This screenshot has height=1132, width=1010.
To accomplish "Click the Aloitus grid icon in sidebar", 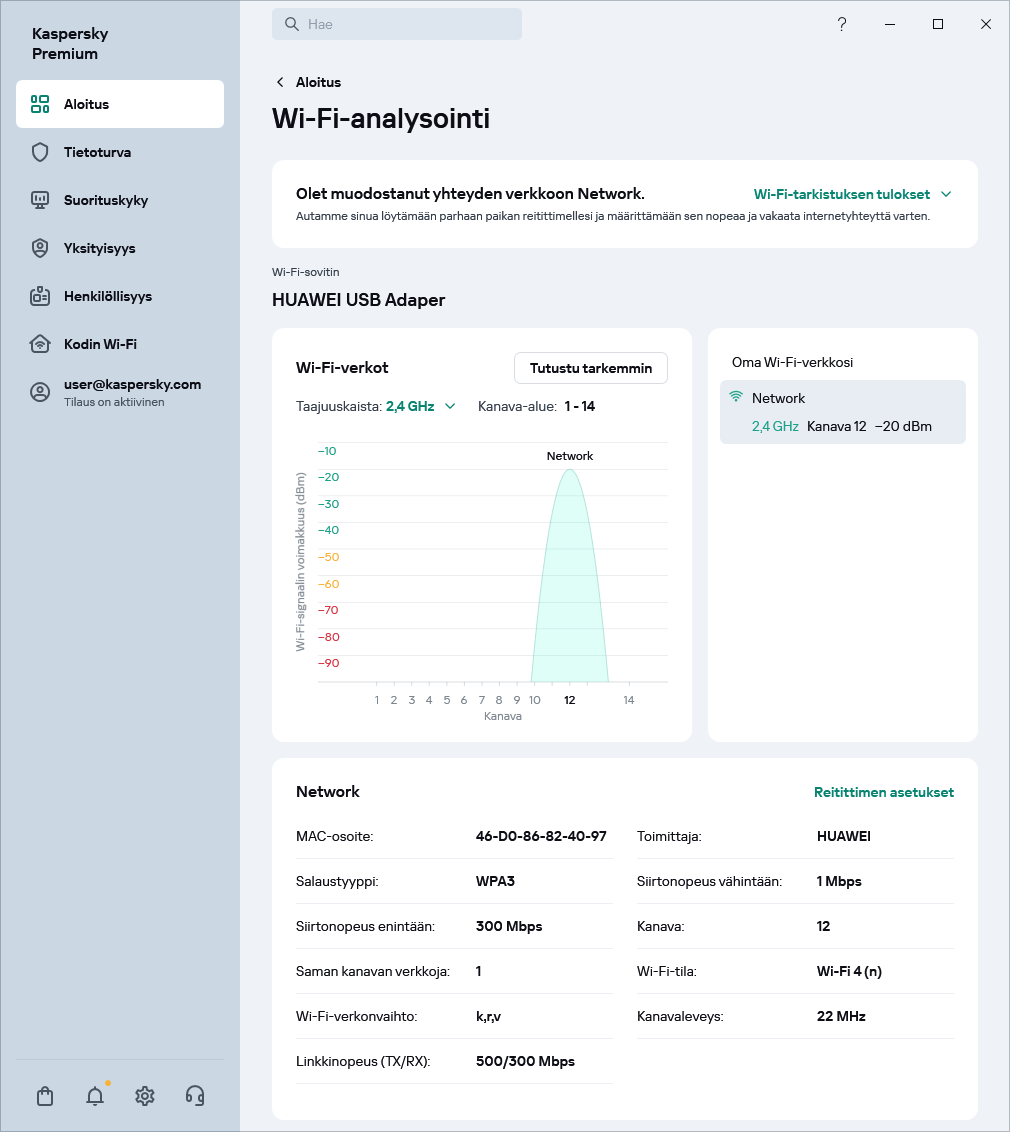I will [x=39, y=103].
